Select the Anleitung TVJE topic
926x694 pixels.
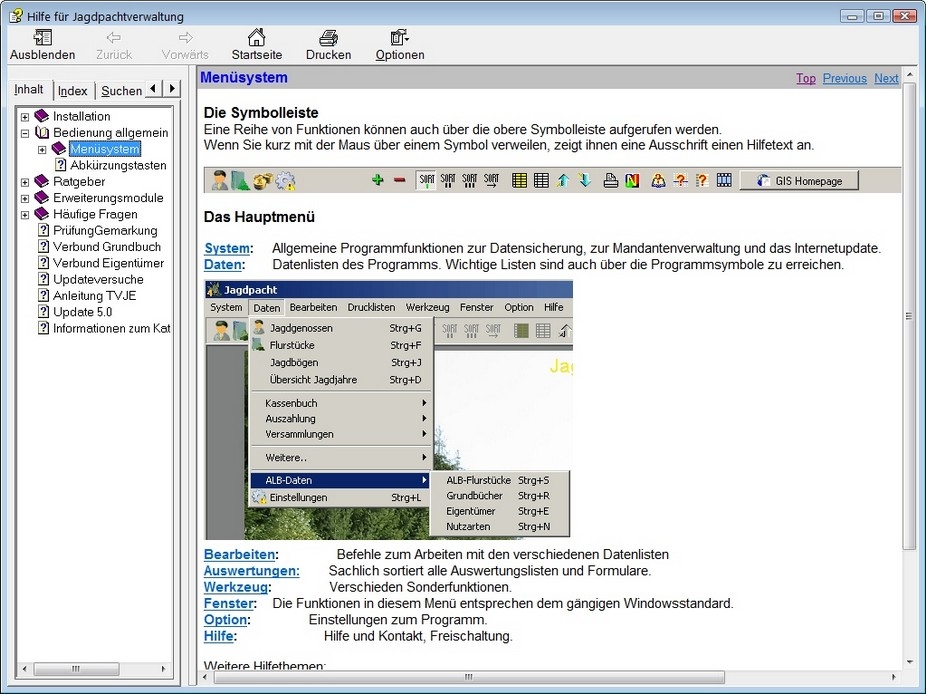point(94,295)
